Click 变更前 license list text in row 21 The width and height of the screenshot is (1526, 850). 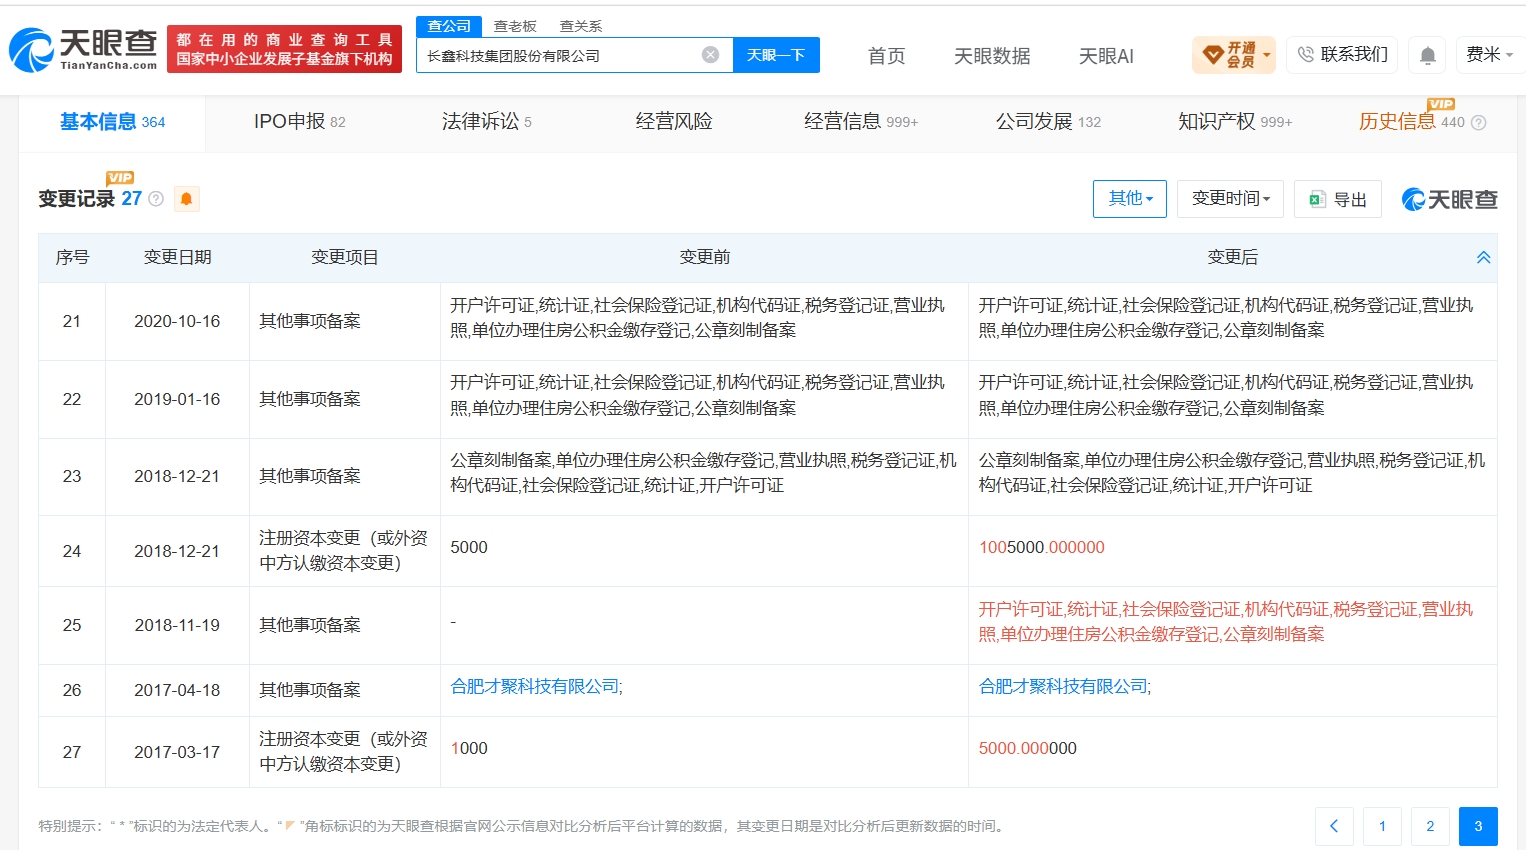[697, 318]
